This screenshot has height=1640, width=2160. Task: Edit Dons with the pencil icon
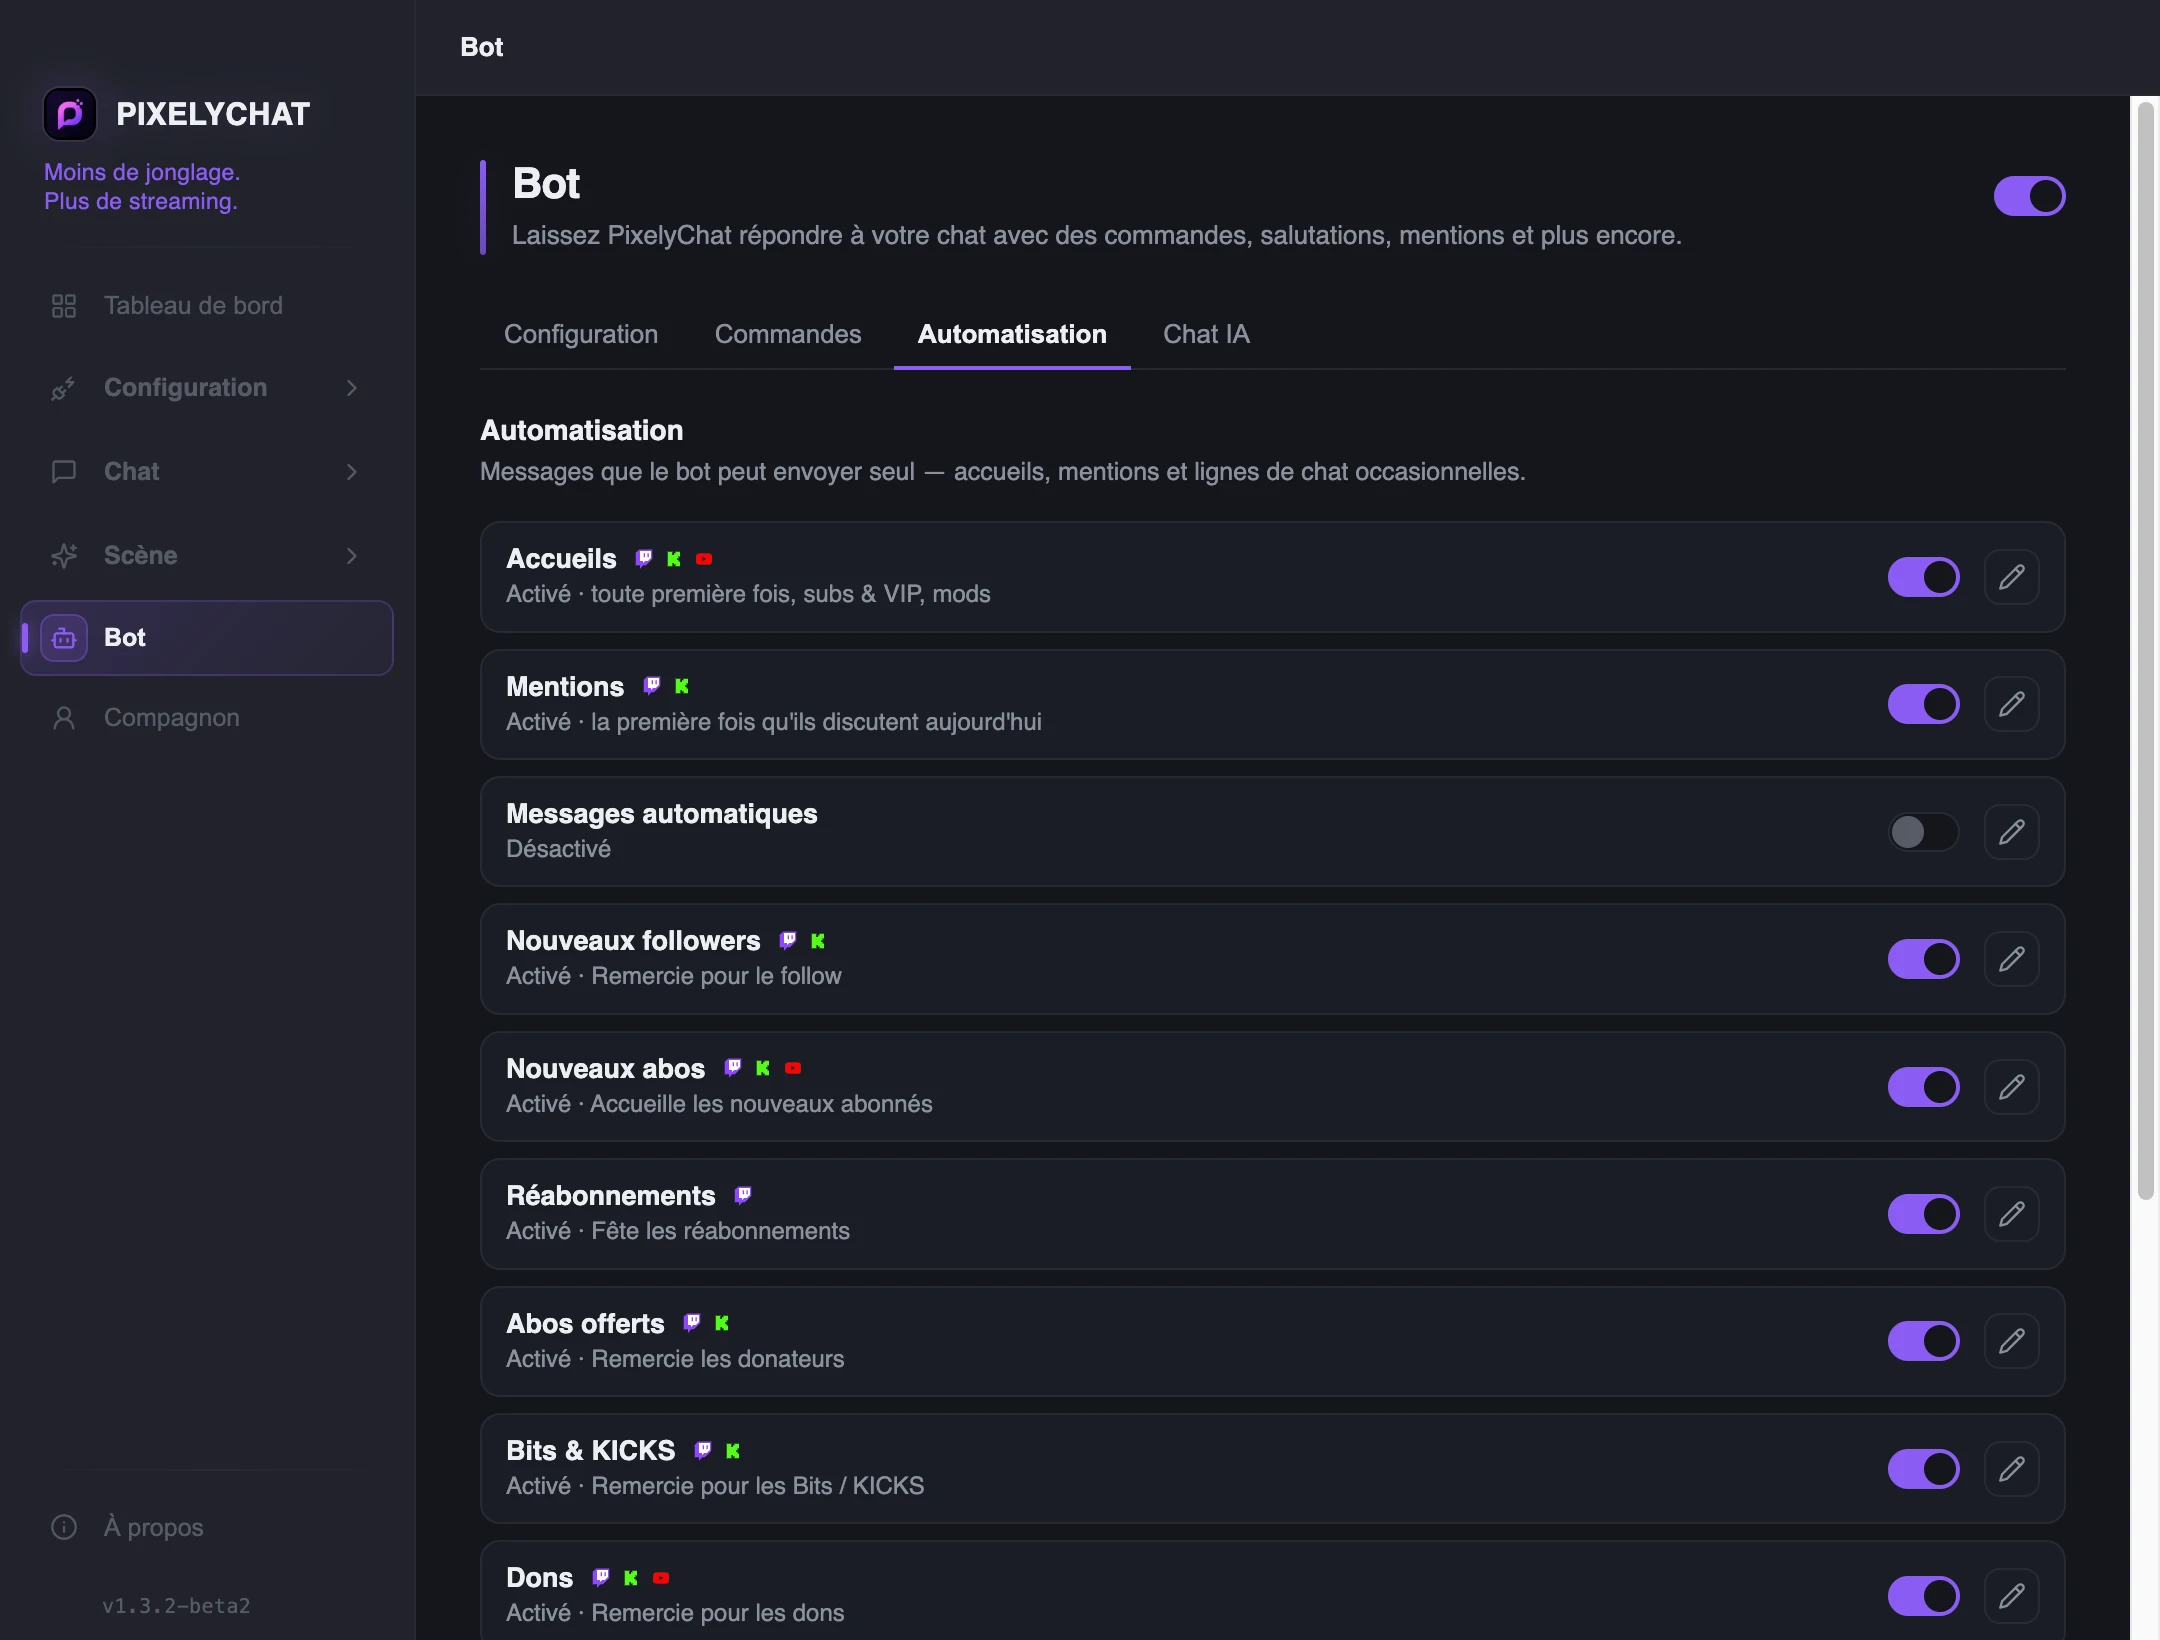click(x=2012, y=1596)
